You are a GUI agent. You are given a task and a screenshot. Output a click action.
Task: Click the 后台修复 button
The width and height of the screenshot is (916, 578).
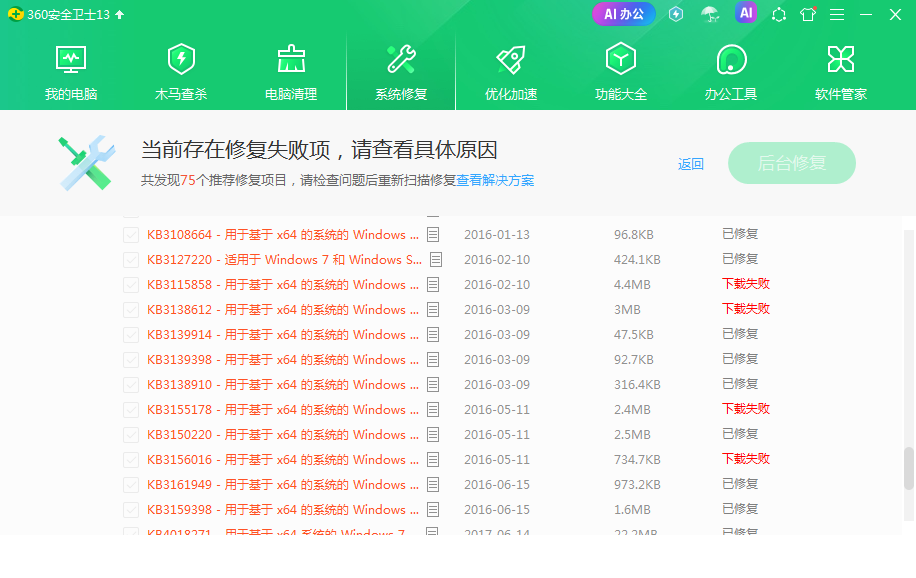pos(792,163)
